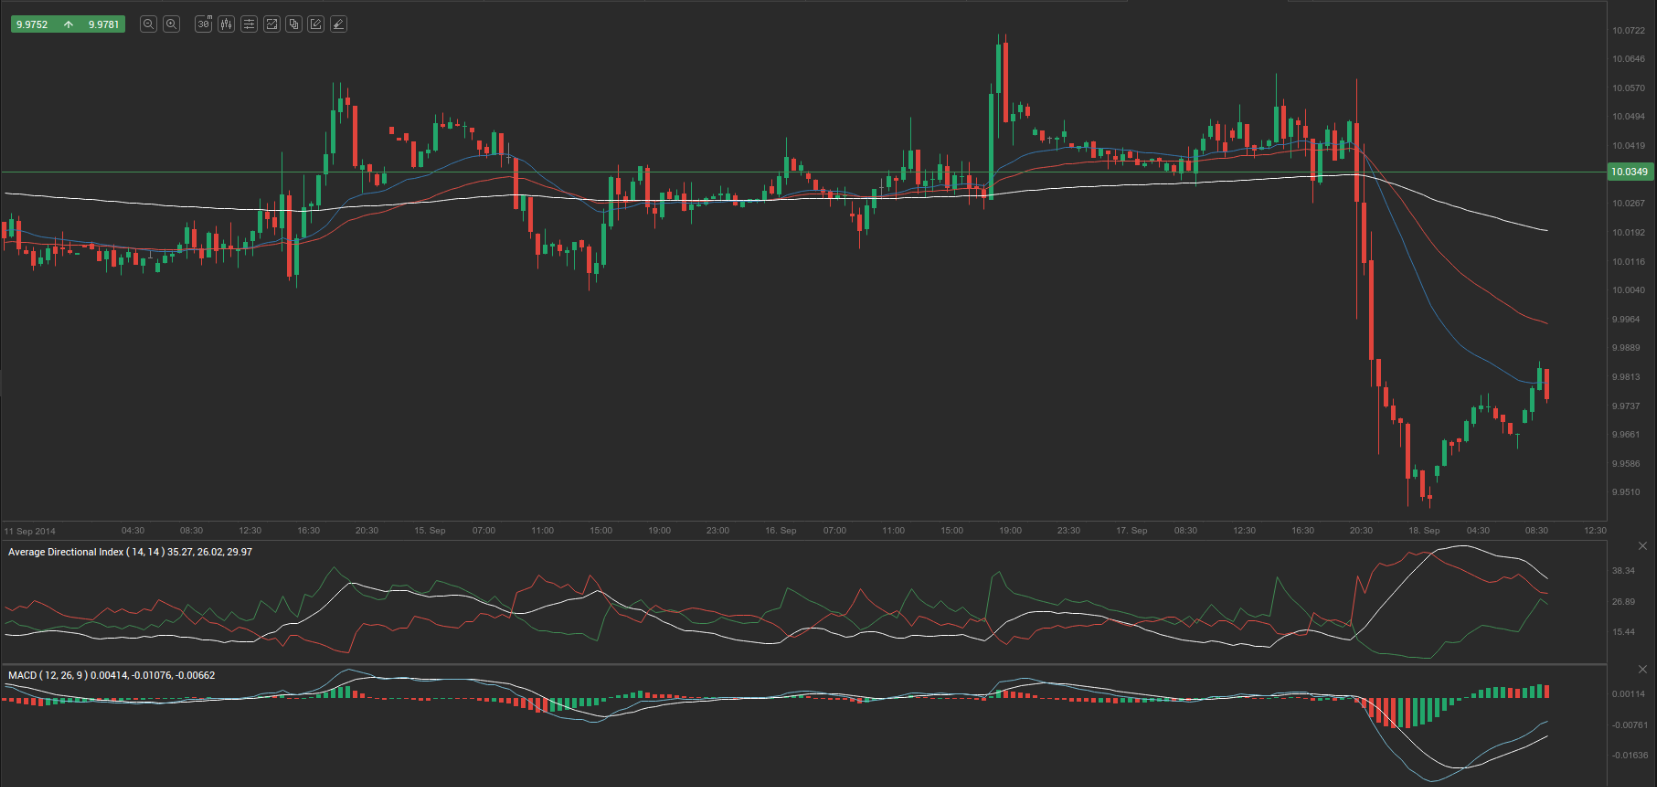Open the candlestick chart type menu
Screen dimensions: 1657x787
point(226,24)
